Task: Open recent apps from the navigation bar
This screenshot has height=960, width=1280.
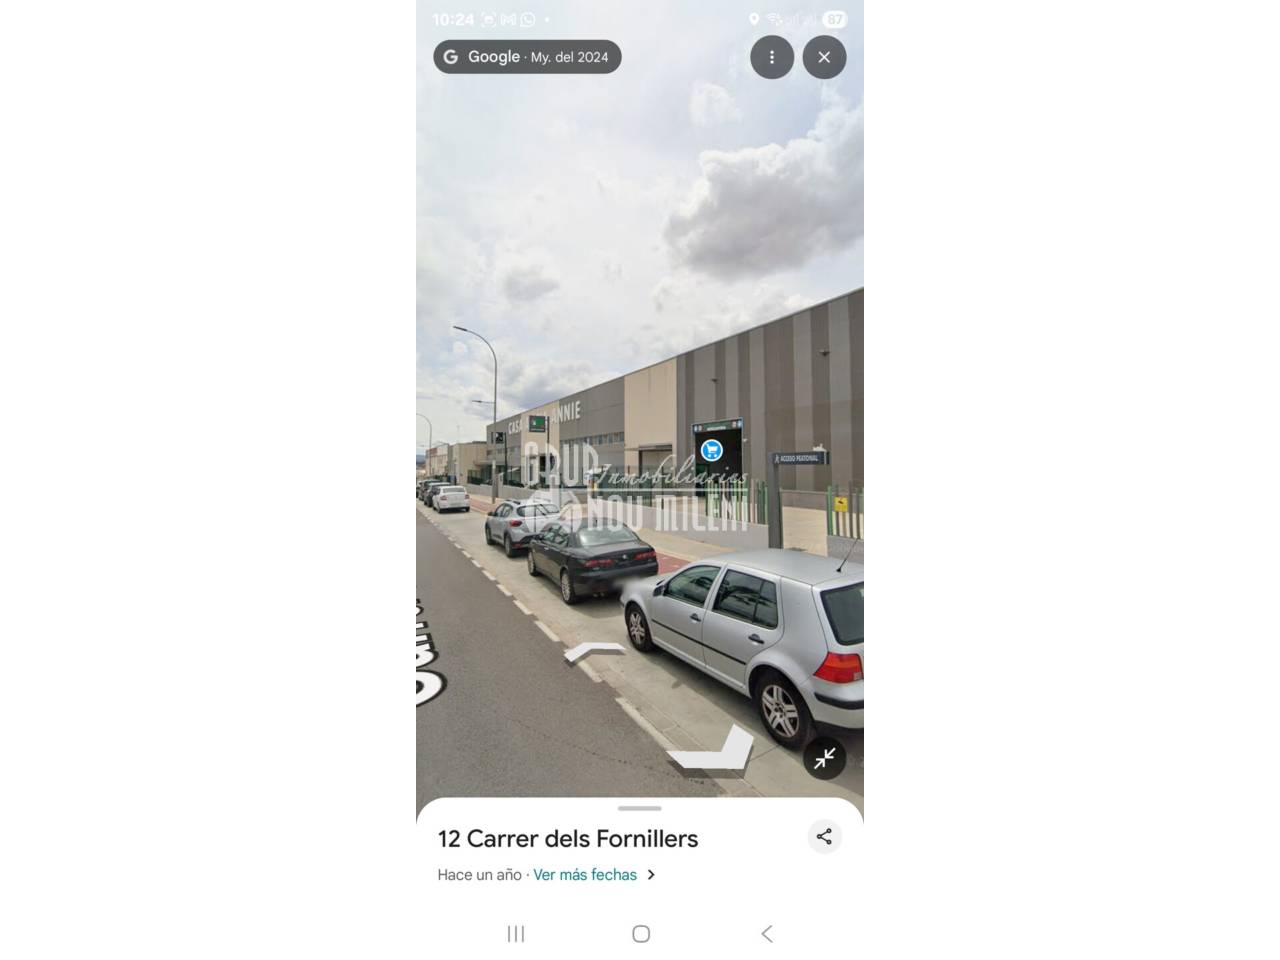Action: [516, 933]
